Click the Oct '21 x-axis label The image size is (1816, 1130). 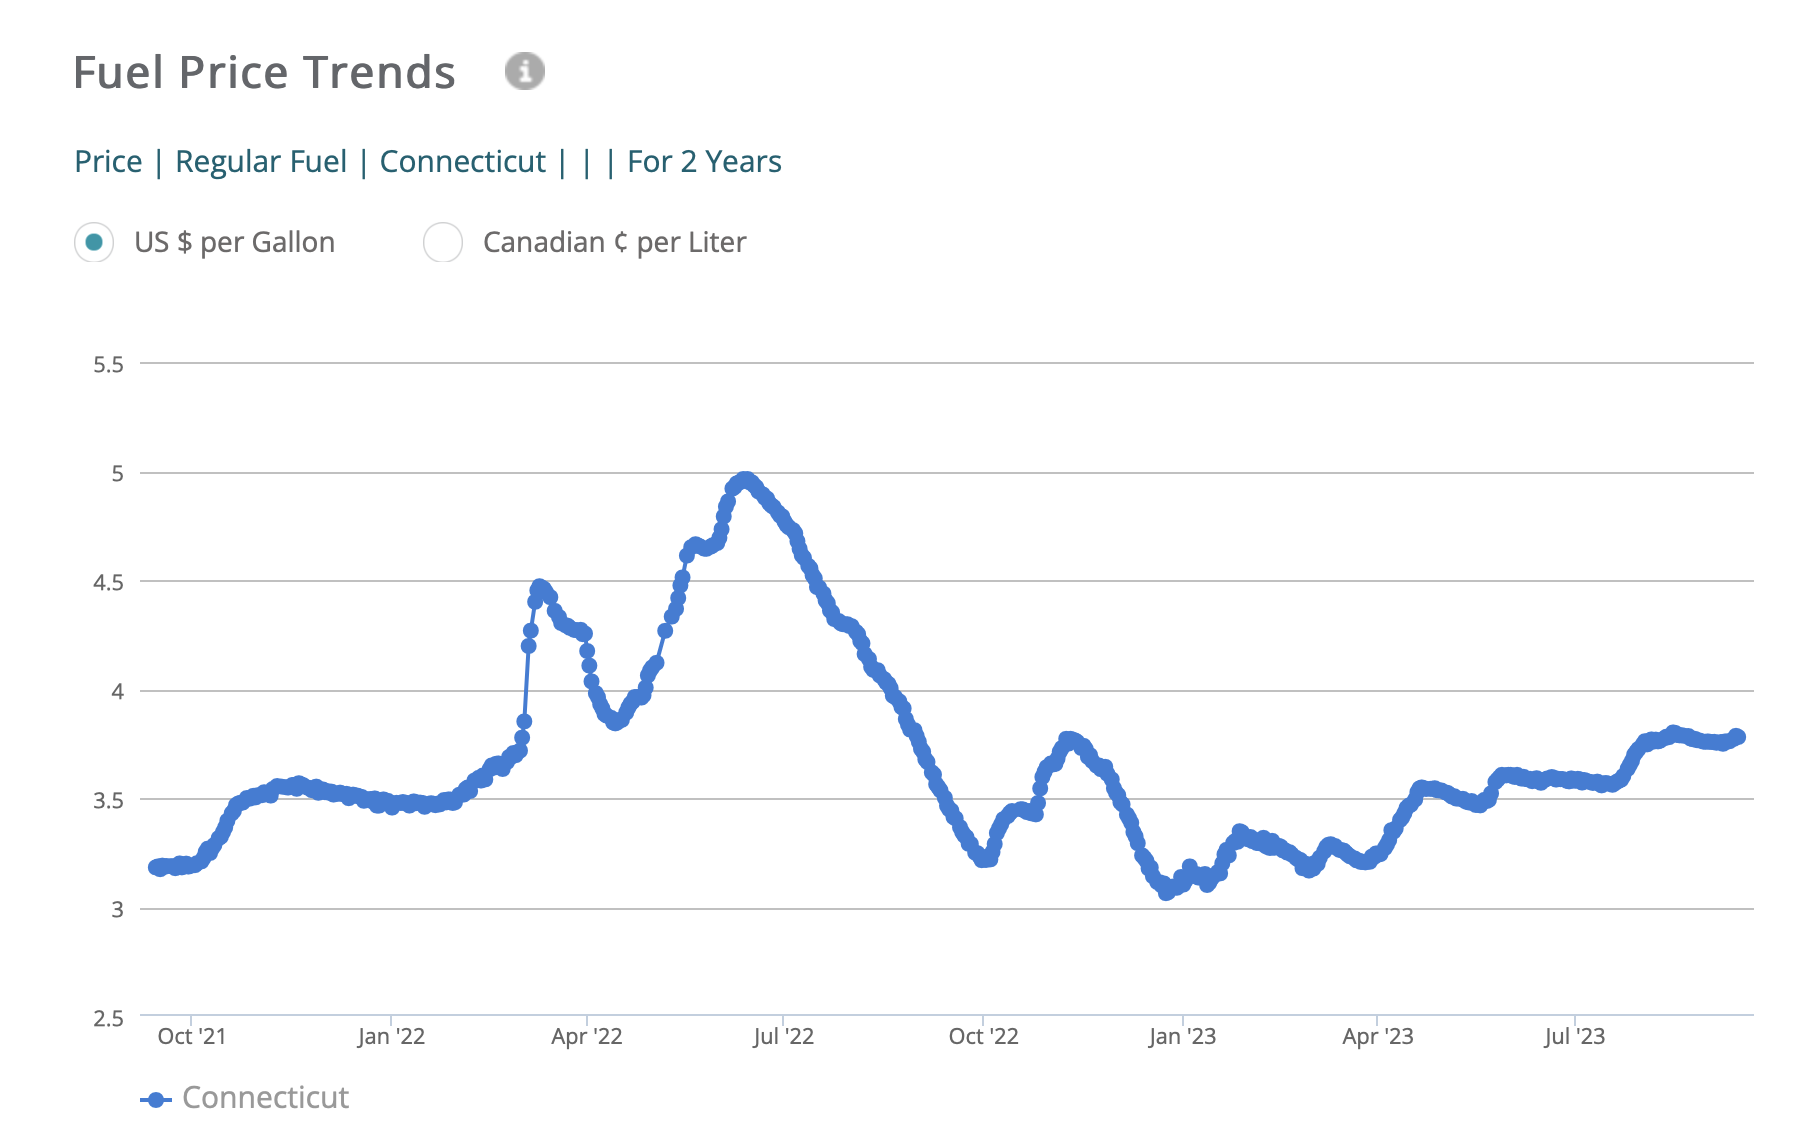pos(191,1036)
